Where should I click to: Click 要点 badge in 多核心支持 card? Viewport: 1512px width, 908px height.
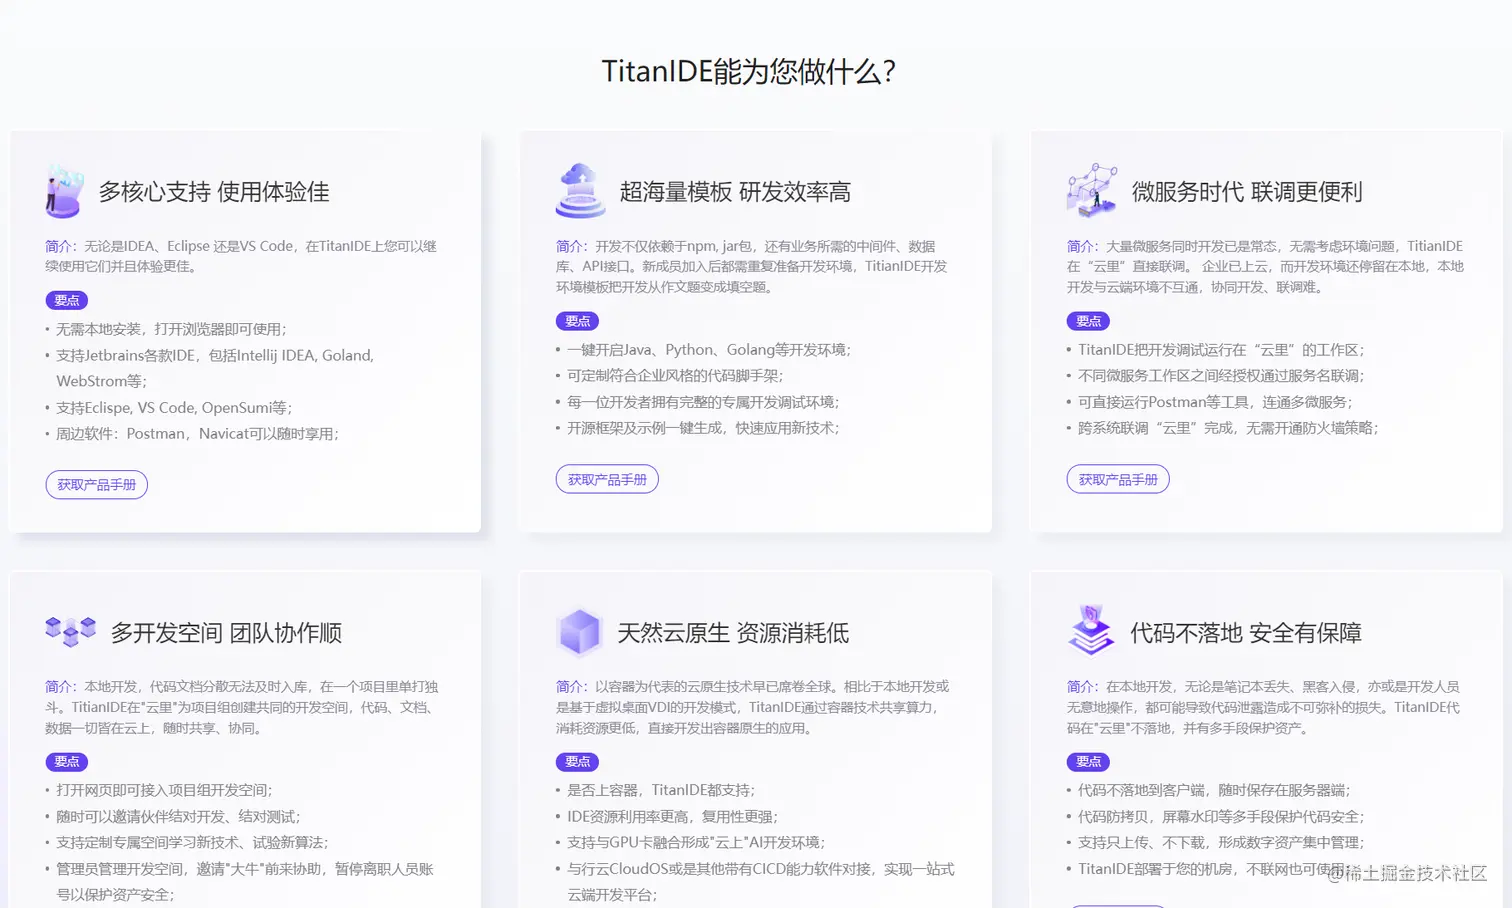point(67,300)
